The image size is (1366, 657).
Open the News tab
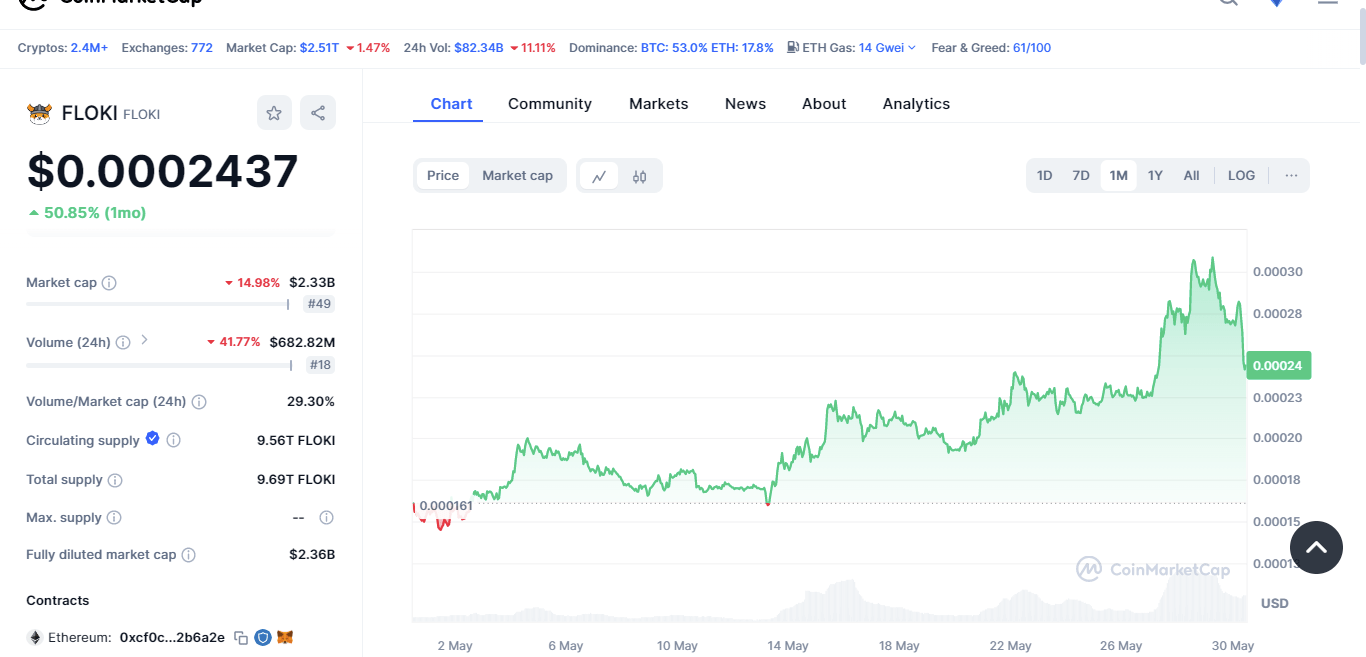[x=745, y=104]
